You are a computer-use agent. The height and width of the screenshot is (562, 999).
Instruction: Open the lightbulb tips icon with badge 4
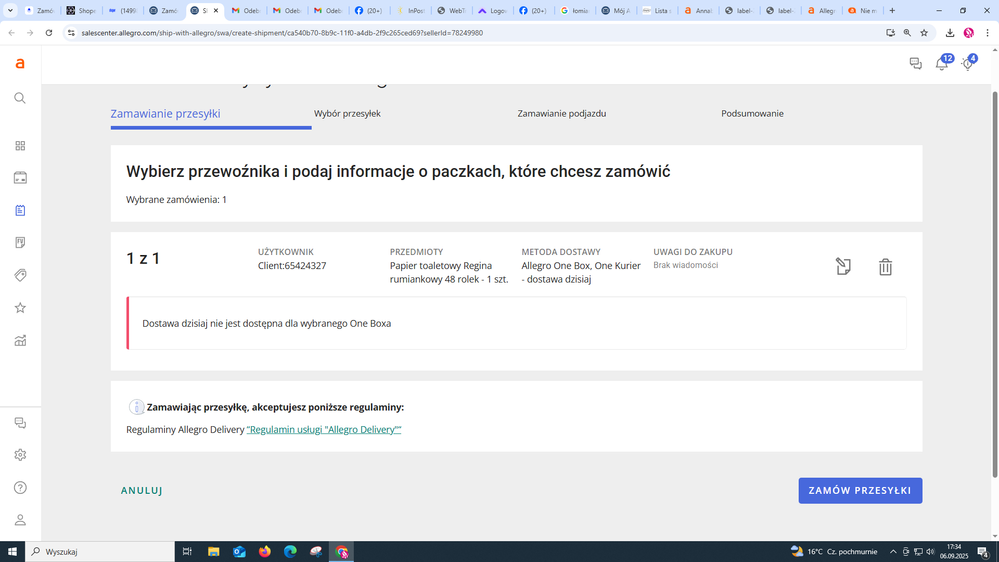968,62
